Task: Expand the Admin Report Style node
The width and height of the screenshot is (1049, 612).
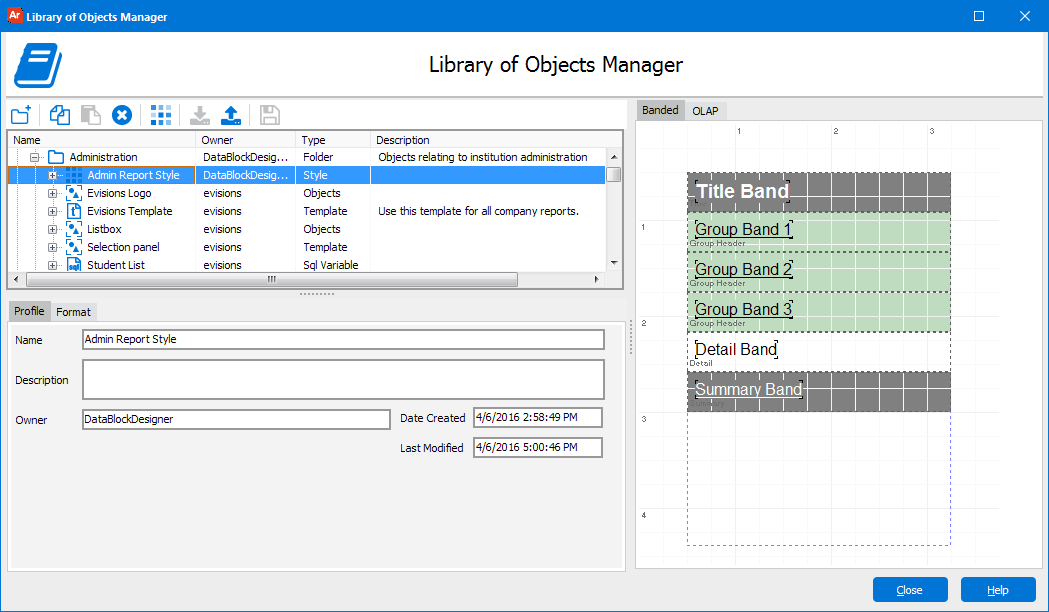Action: (x=51, y=174)
